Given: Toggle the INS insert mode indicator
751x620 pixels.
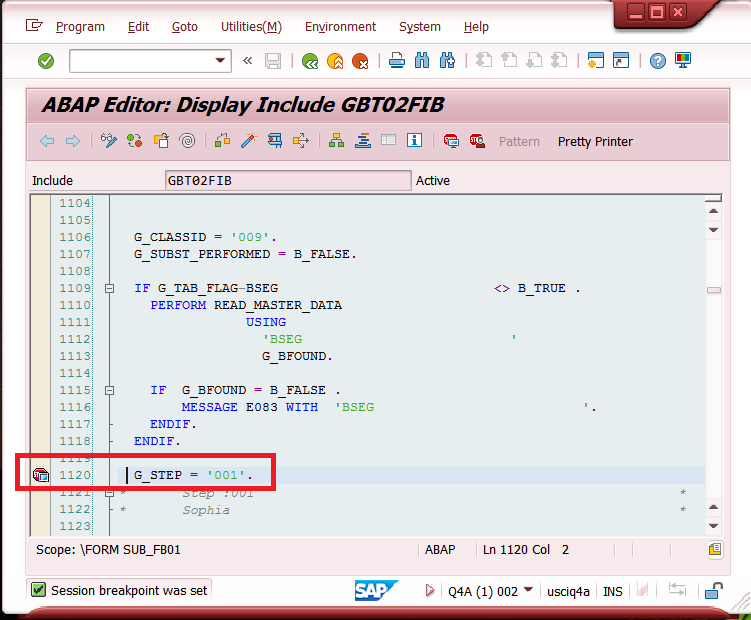Looking at the screenshot, I should [613, 591].
